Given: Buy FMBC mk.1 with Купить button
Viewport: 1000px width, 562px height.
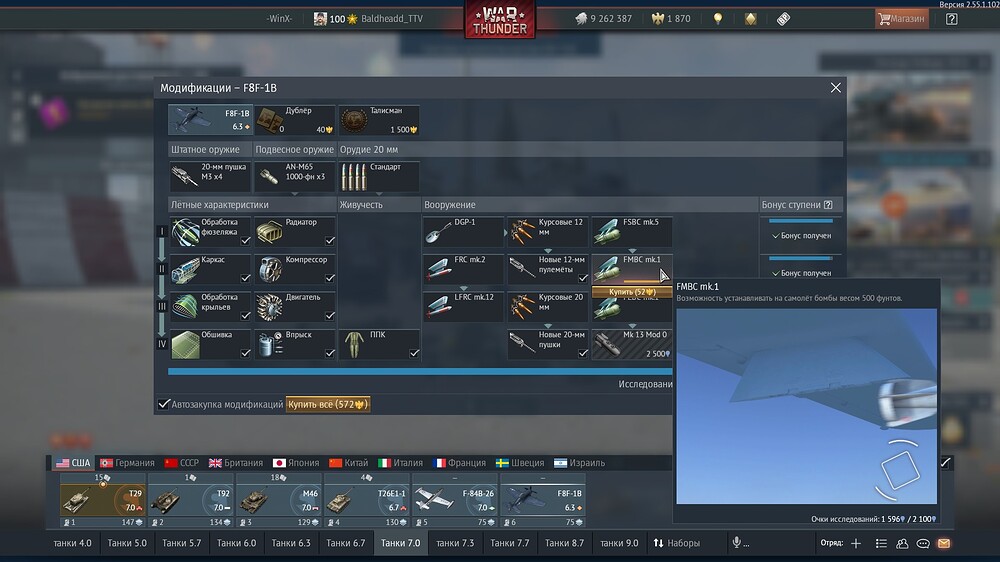Looking at the screenshot, I should tap(632, 292).
